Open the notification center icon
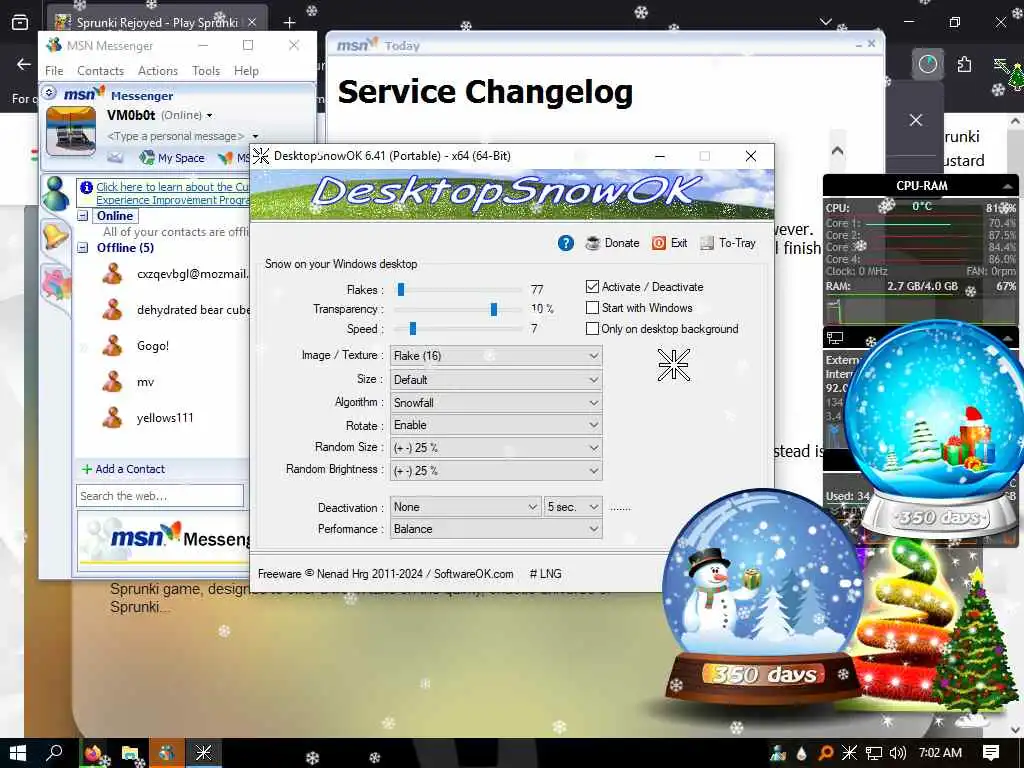The height and width of the screenshot is (768, 1024). point(991,753)
